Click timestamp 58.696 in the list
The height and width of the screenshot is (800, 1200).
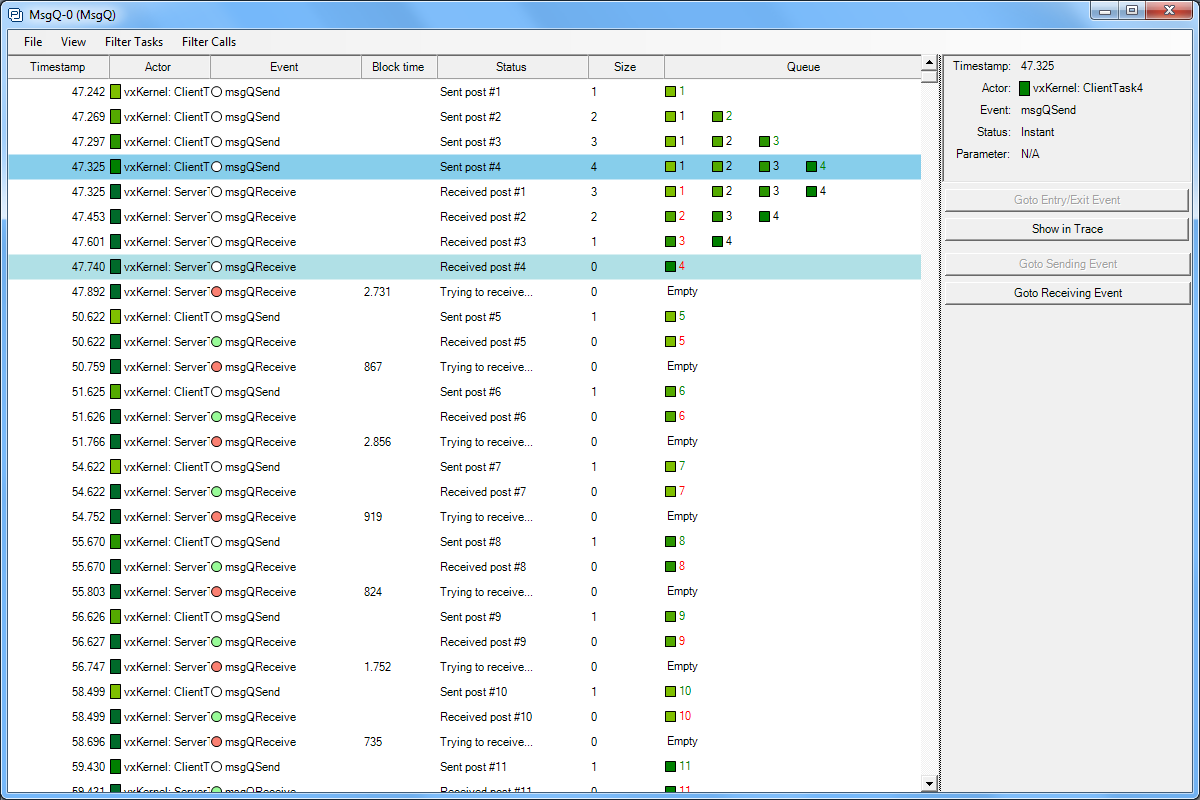(x=89, y=742)
